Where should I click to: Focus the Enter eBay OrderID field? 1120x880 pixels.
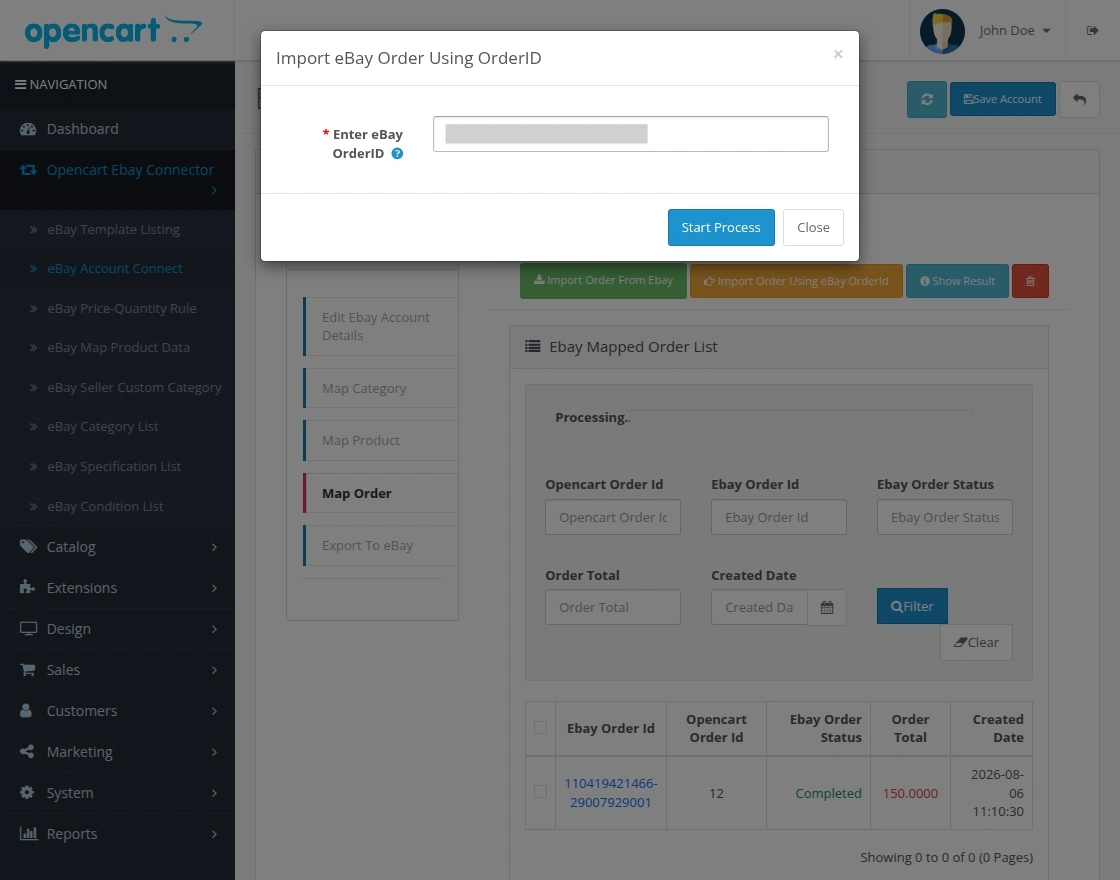[x=631, y=134]
